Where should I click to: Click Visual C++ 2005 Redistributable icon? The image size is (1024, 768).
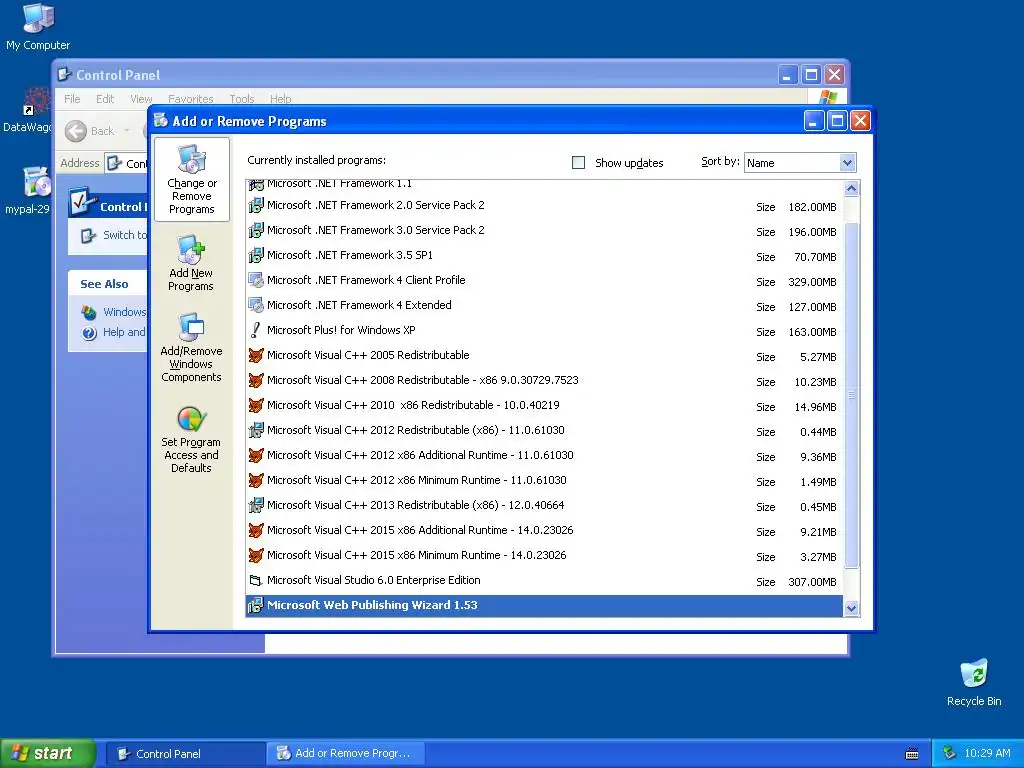256,355
